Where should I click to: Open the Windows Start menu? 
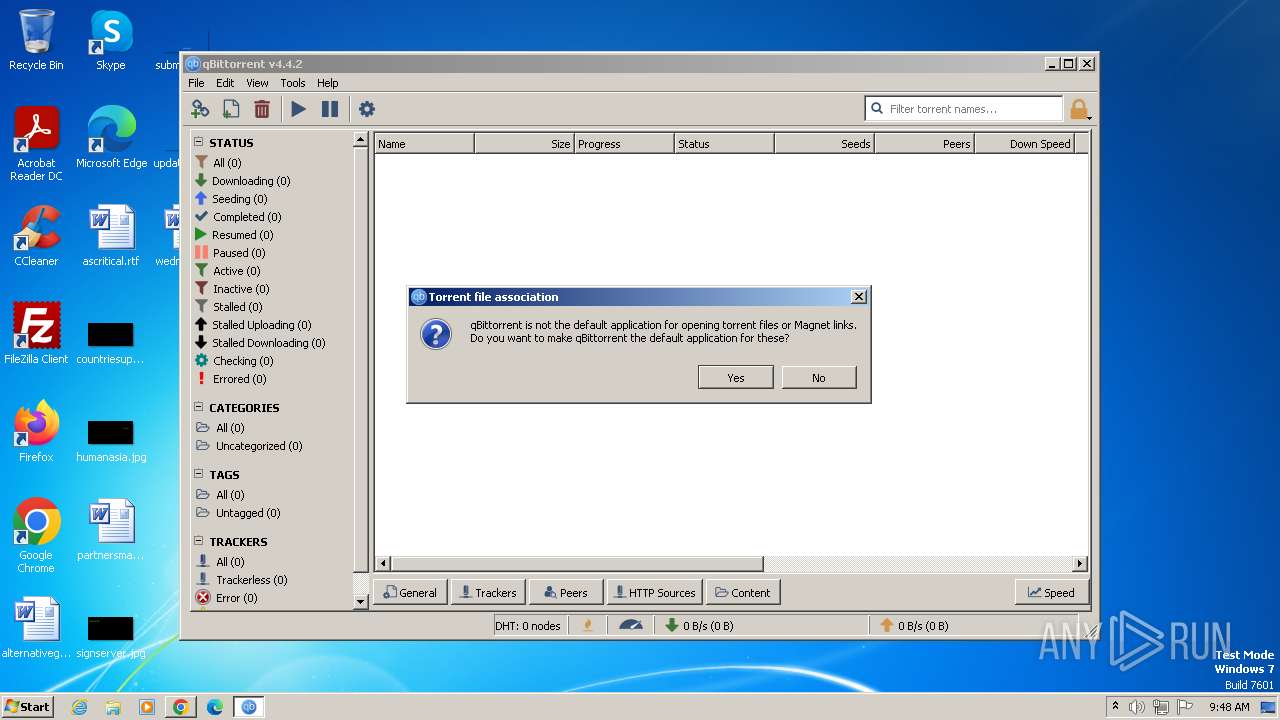click(x=27, y=706)
